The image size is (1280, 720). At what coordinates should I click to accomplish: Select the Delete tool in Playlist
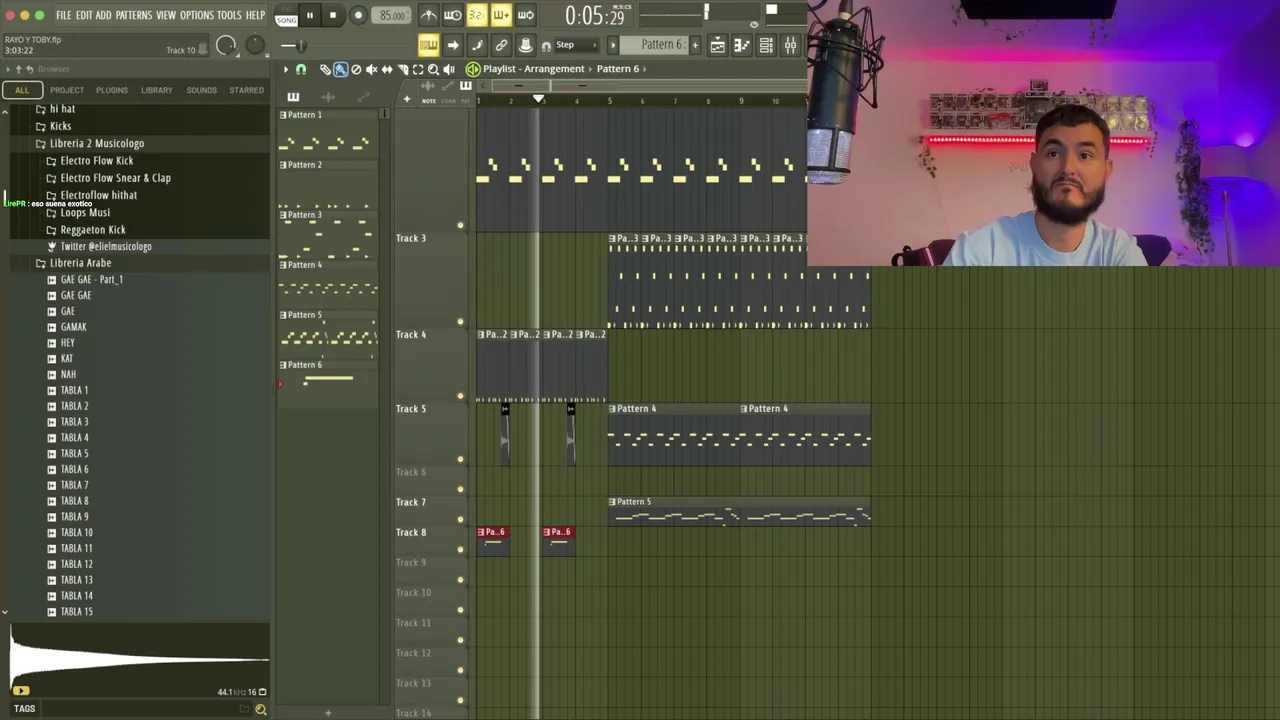click(356, 69)
